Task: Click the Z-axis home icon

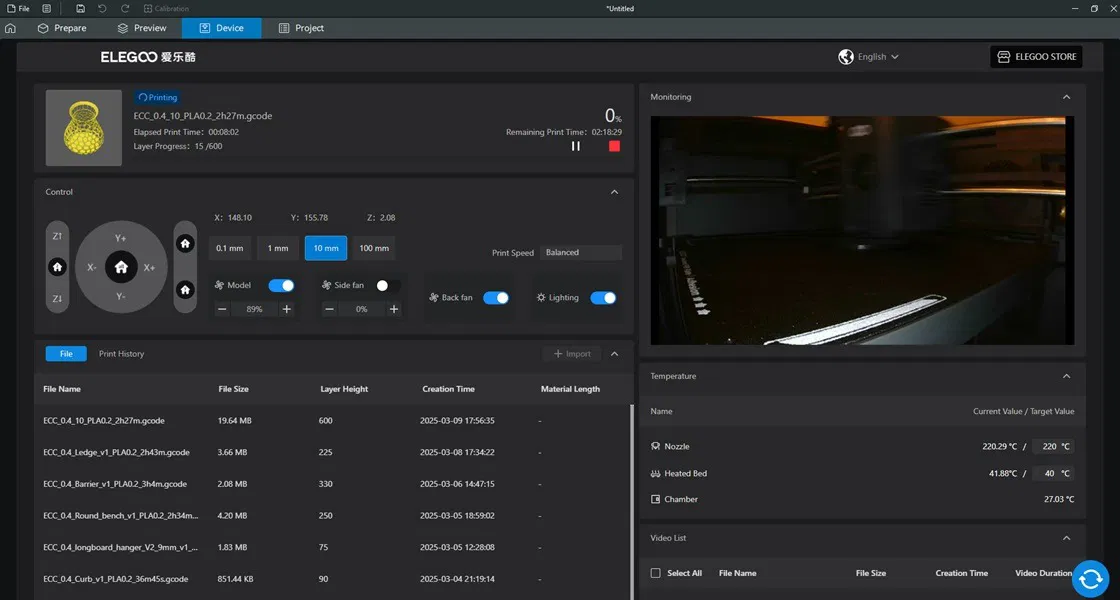Action: (57, 267)
